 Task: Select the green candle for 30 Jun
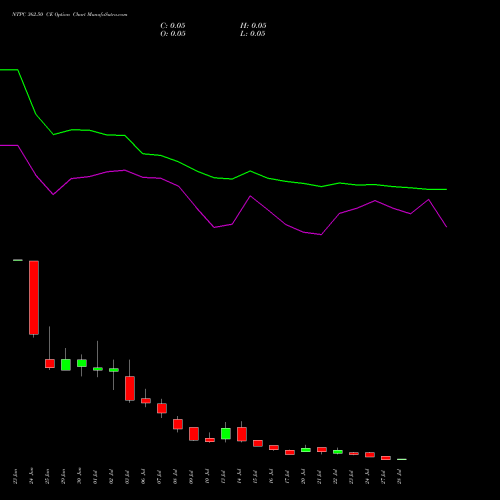82,363
